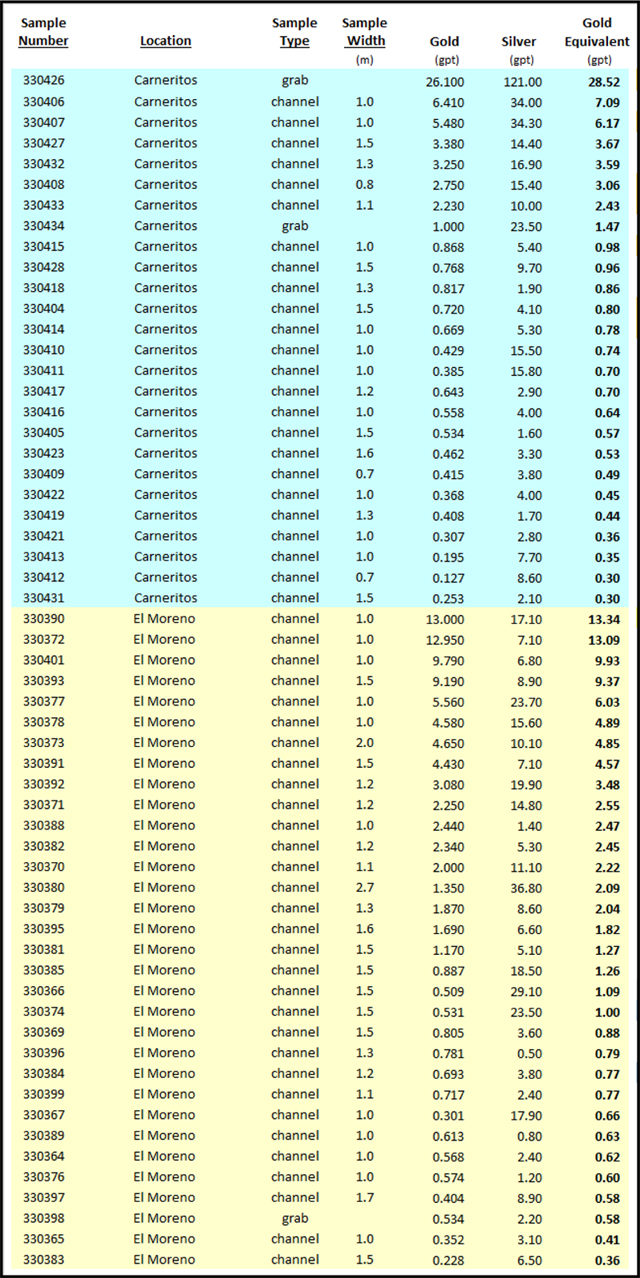Viewport: 640px width, 1278px height.
Task: Select gold equivalent value 7.09
Action: click(x=606, y=101)
